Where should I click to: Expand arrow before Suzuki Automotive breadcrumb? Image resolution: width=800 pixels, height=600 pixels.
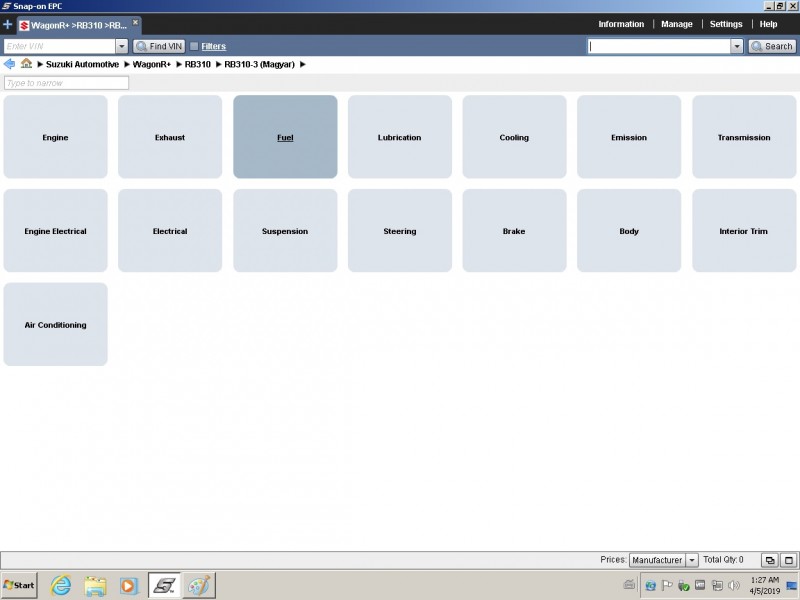pos(40,64)
